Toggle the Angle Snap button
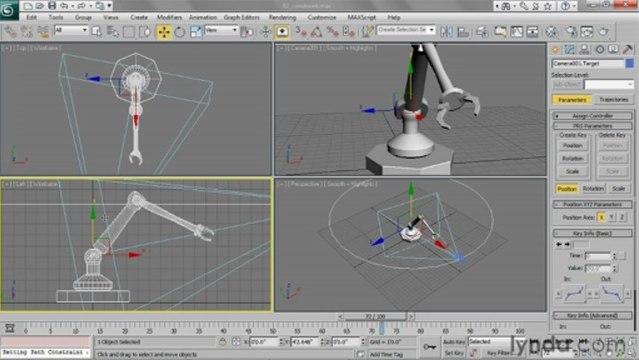Viewport: 639px width, 360px height. [x=316, y=31]
